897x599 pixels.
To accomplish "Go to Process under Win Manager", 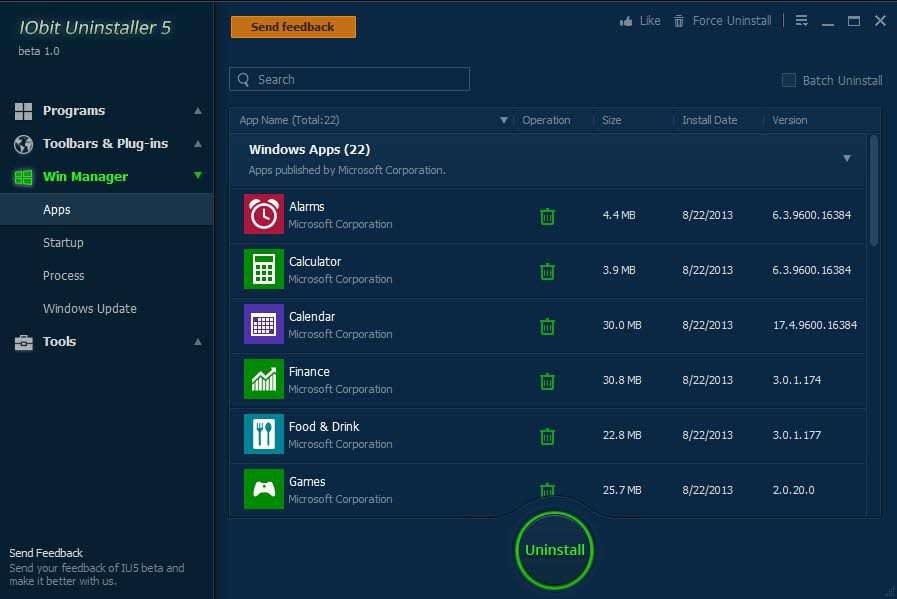I will (x=63, y=276).
